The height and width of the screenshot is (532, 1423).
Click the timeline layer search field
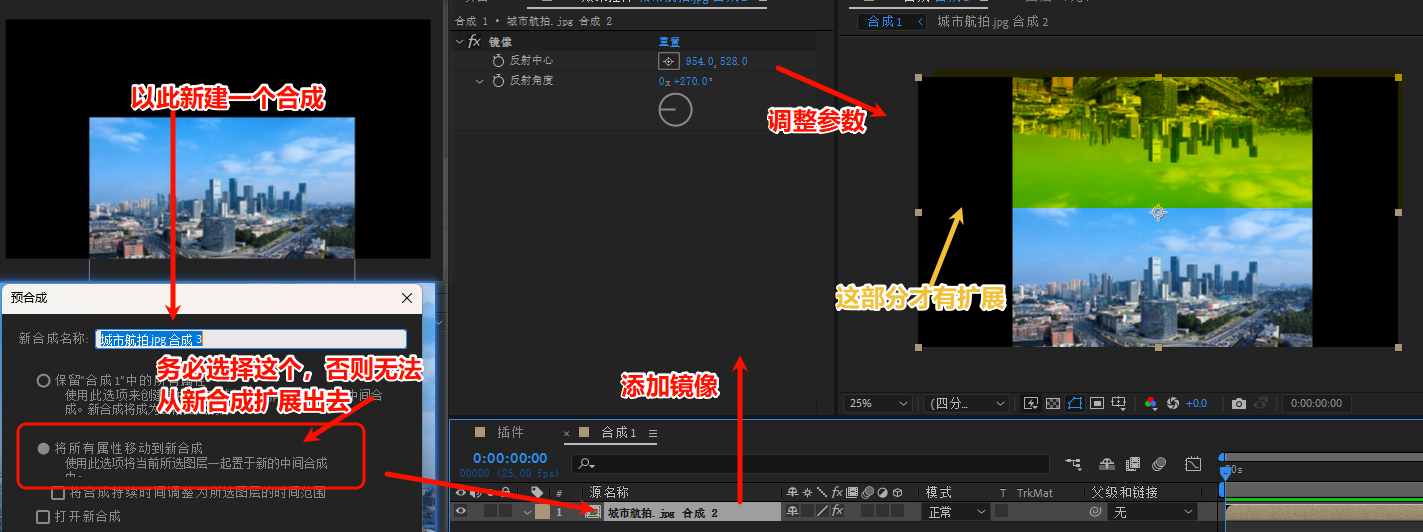(810, 464)
